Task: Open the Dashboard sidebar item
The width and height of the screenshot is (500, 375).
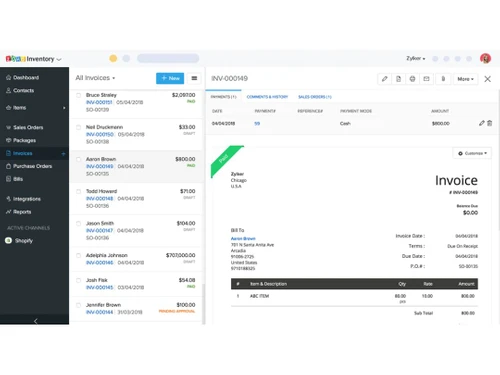Action: 22,77
